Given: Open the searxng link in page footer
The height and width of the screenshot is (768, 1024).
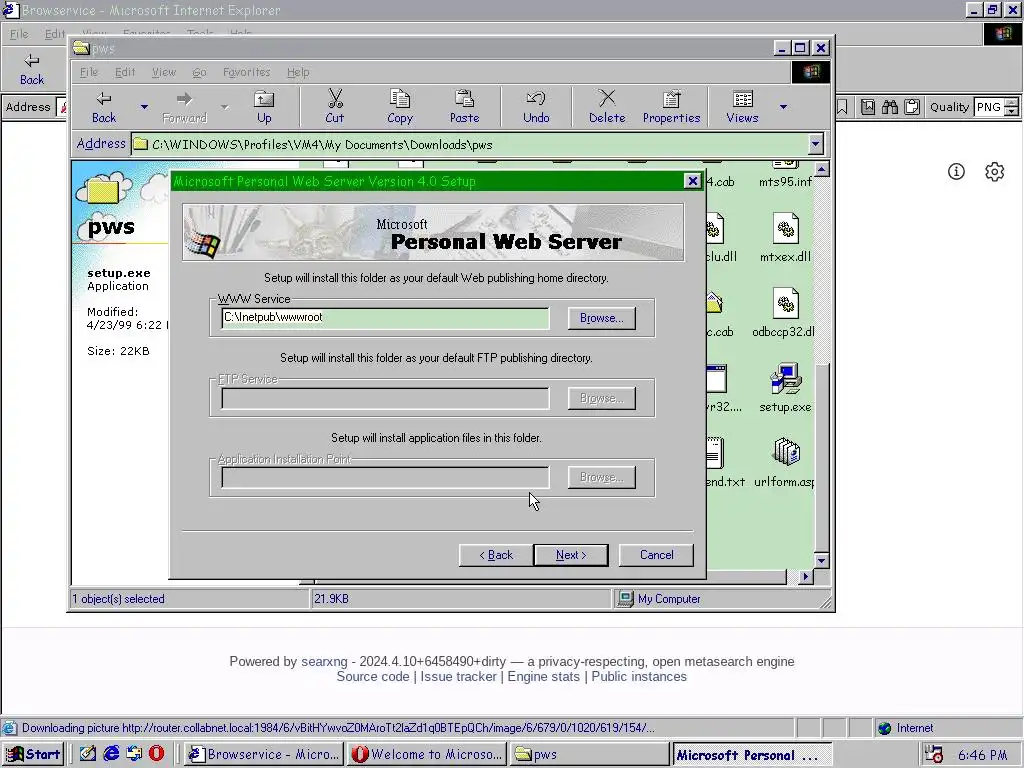Looking at the screenshot, I should click(324, 662).
